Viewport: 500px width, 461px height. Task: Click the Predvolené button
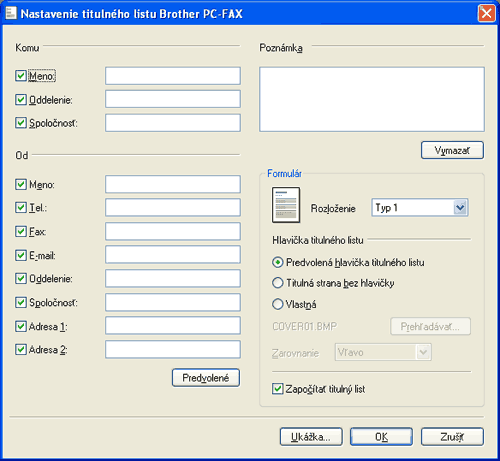click(x=206, y=378)
